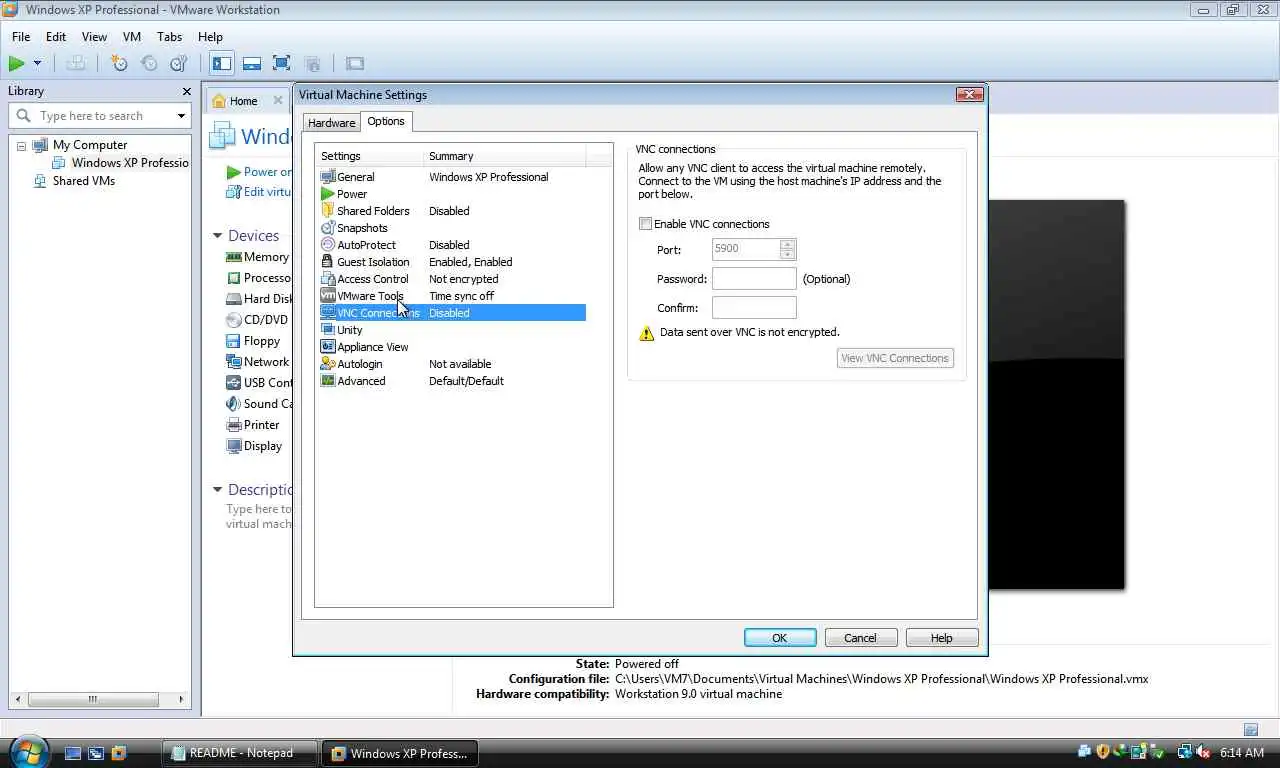Screen dimensions: 1280x768
Task: Click Cancel in Virtual Machine Settings
Action: coord(860,638)
